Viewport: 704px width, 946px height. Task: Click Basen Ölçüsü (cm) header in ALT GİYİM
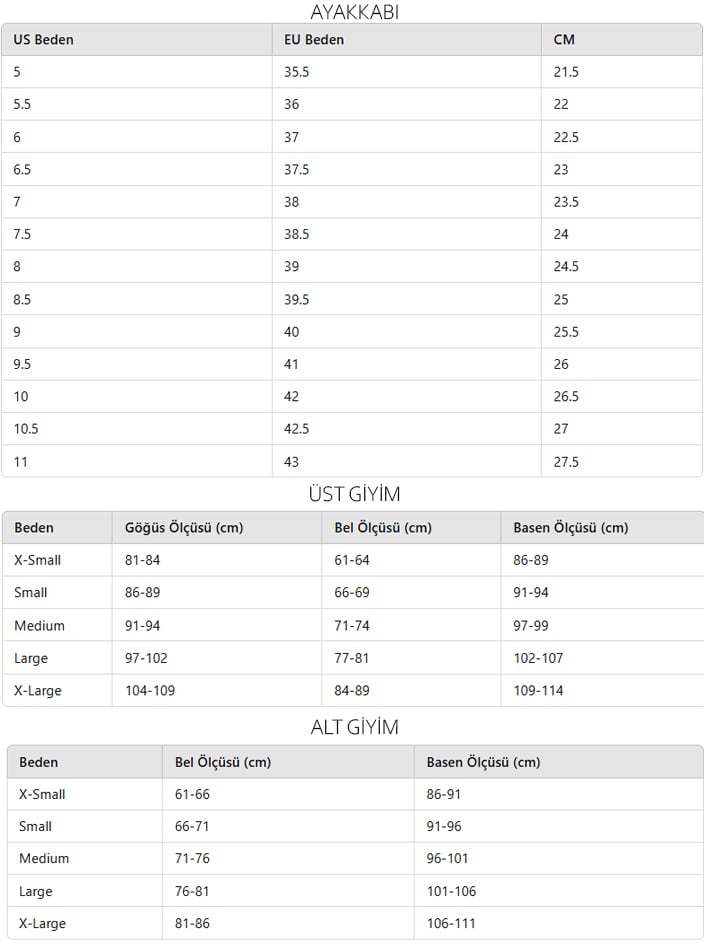click(559, 762)
